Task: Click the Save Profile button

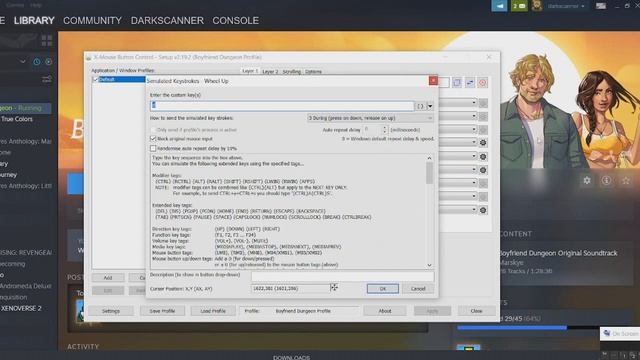Action: [162, 311]
